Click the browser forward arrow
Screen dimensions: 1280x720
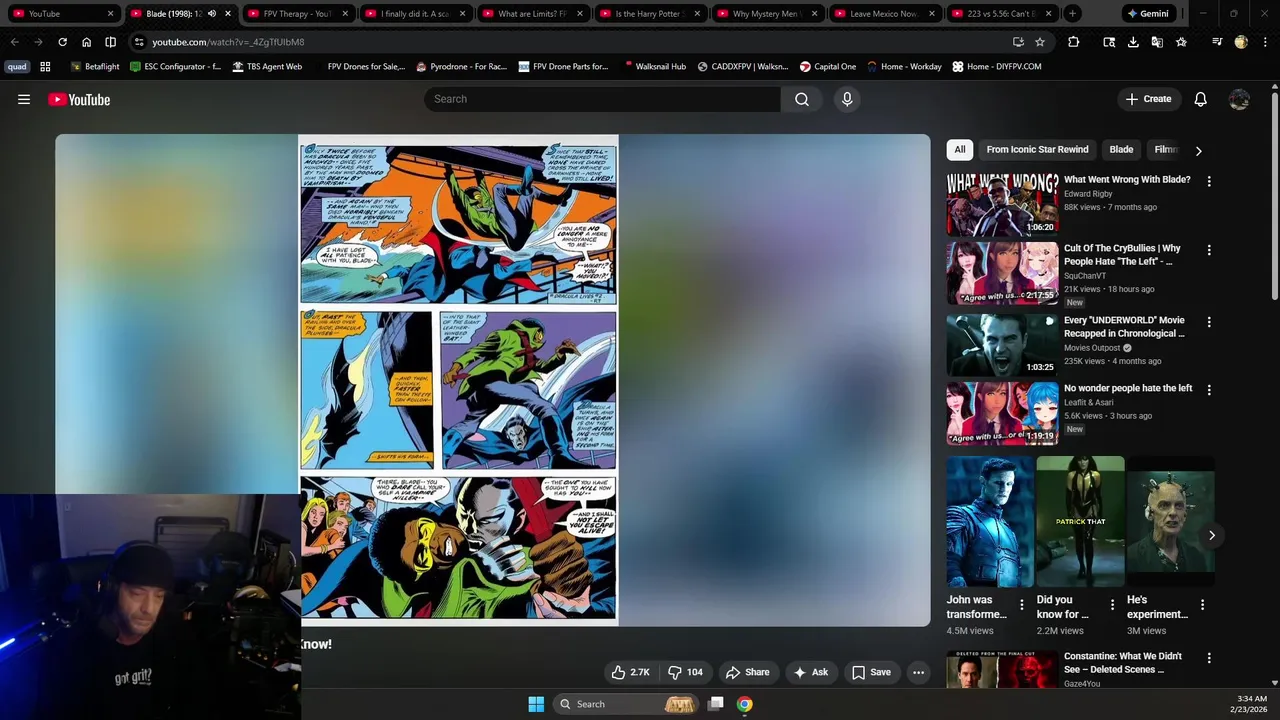pyautogui.click(x=38, y=42)
